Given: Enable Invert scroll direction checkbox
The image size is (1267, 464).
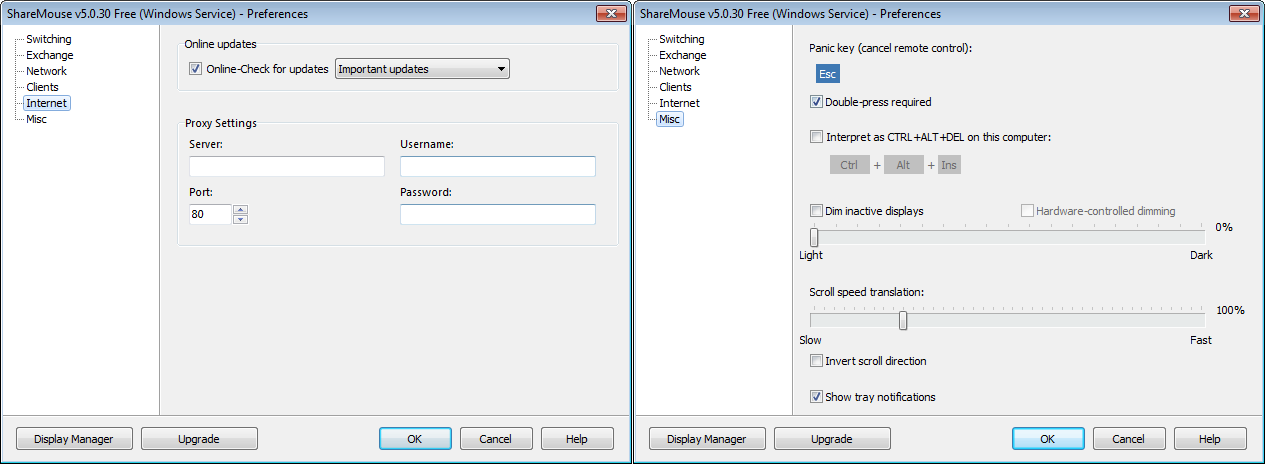Looking at the screenshot, I should click(817, 361).
